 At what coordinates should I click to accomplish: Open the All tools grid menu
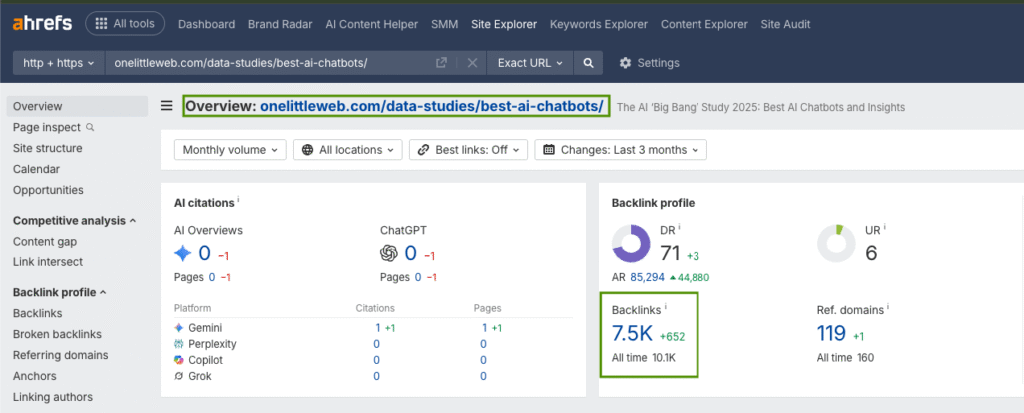tap(125, 24)
